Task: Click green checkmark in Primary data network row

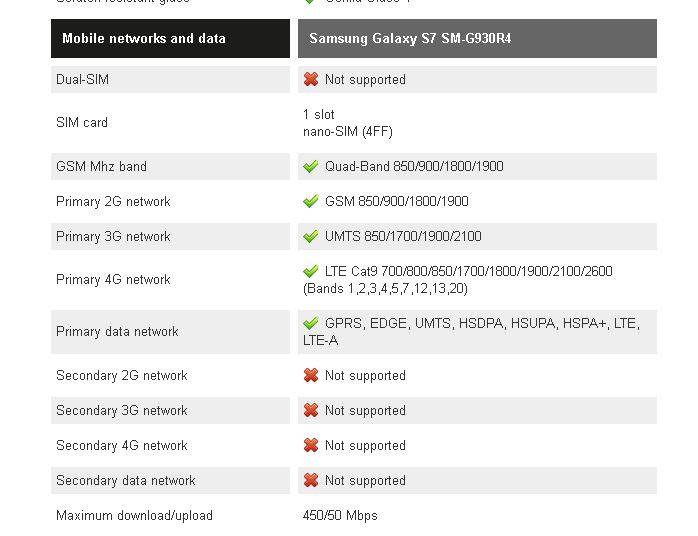Action: coord(311,323)
